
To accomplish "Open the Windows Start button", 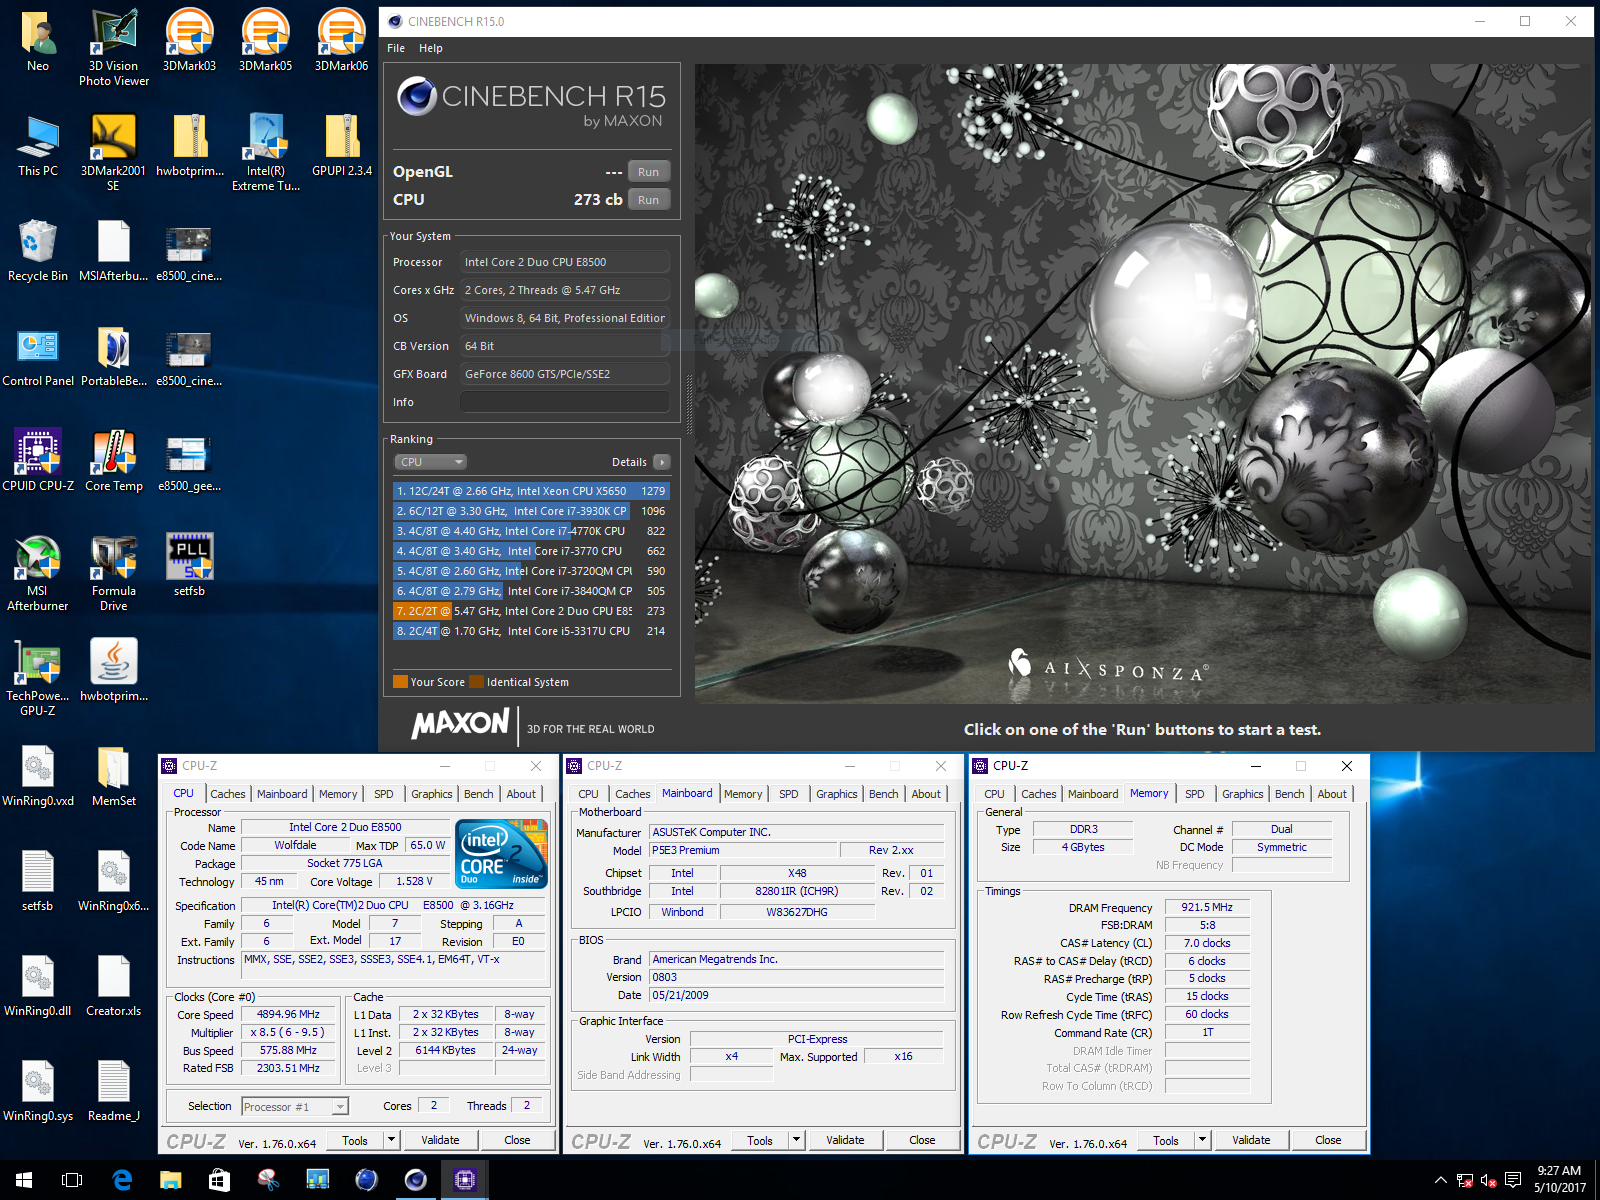I will 24,1180.
